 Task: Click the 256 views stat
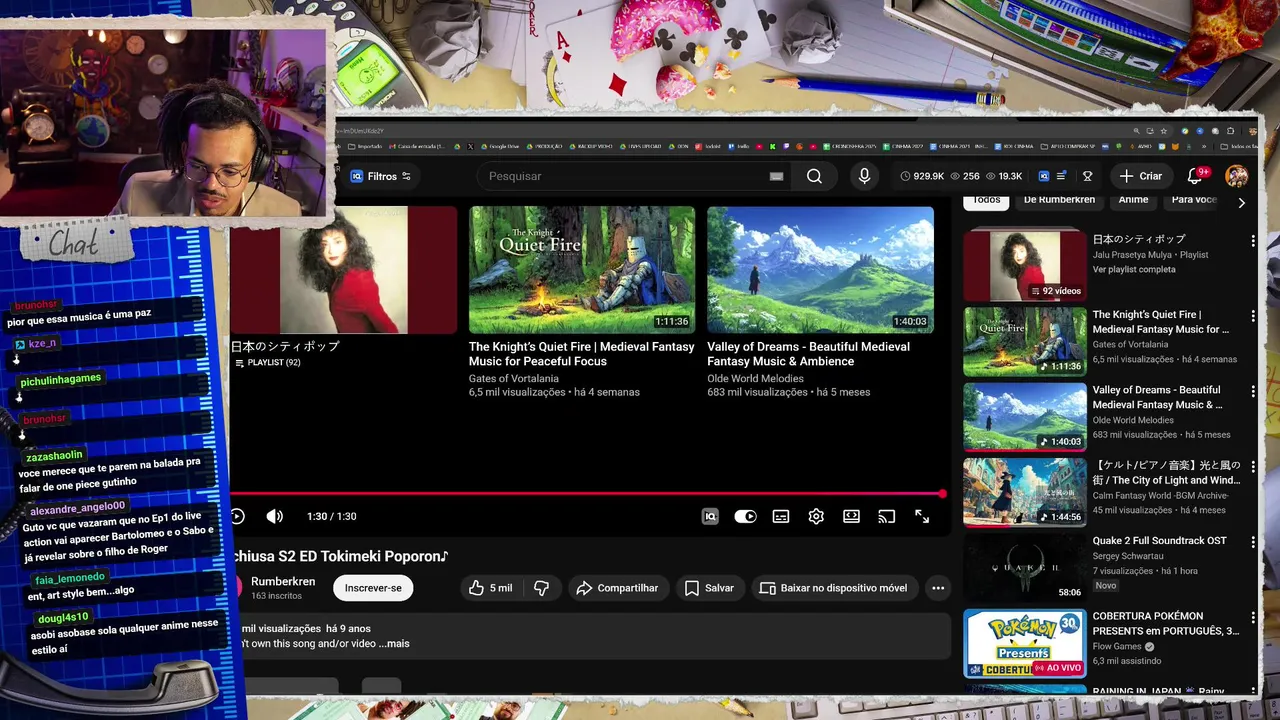(964, 176)
